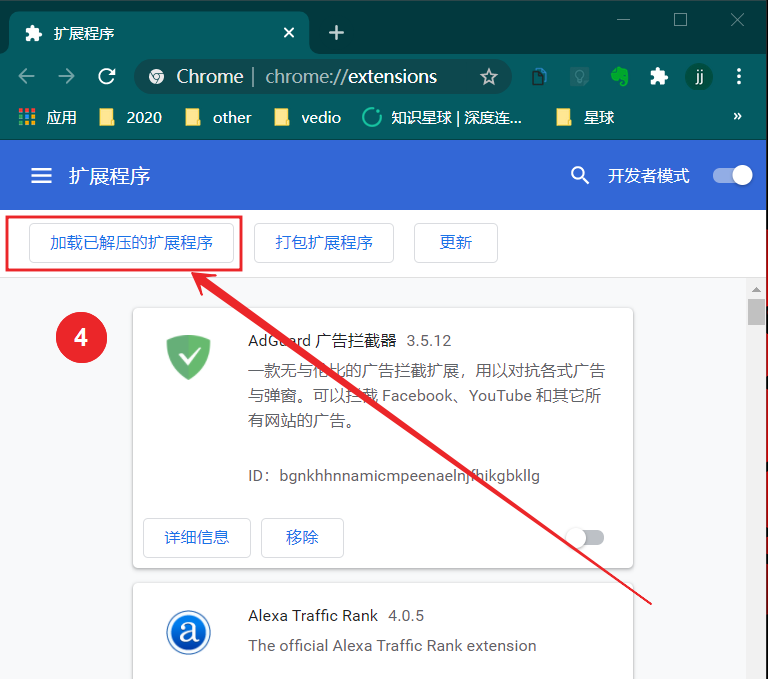Click the search extensions magnifier icon
This screenshot has width=768, height=679.
point(580,176)
